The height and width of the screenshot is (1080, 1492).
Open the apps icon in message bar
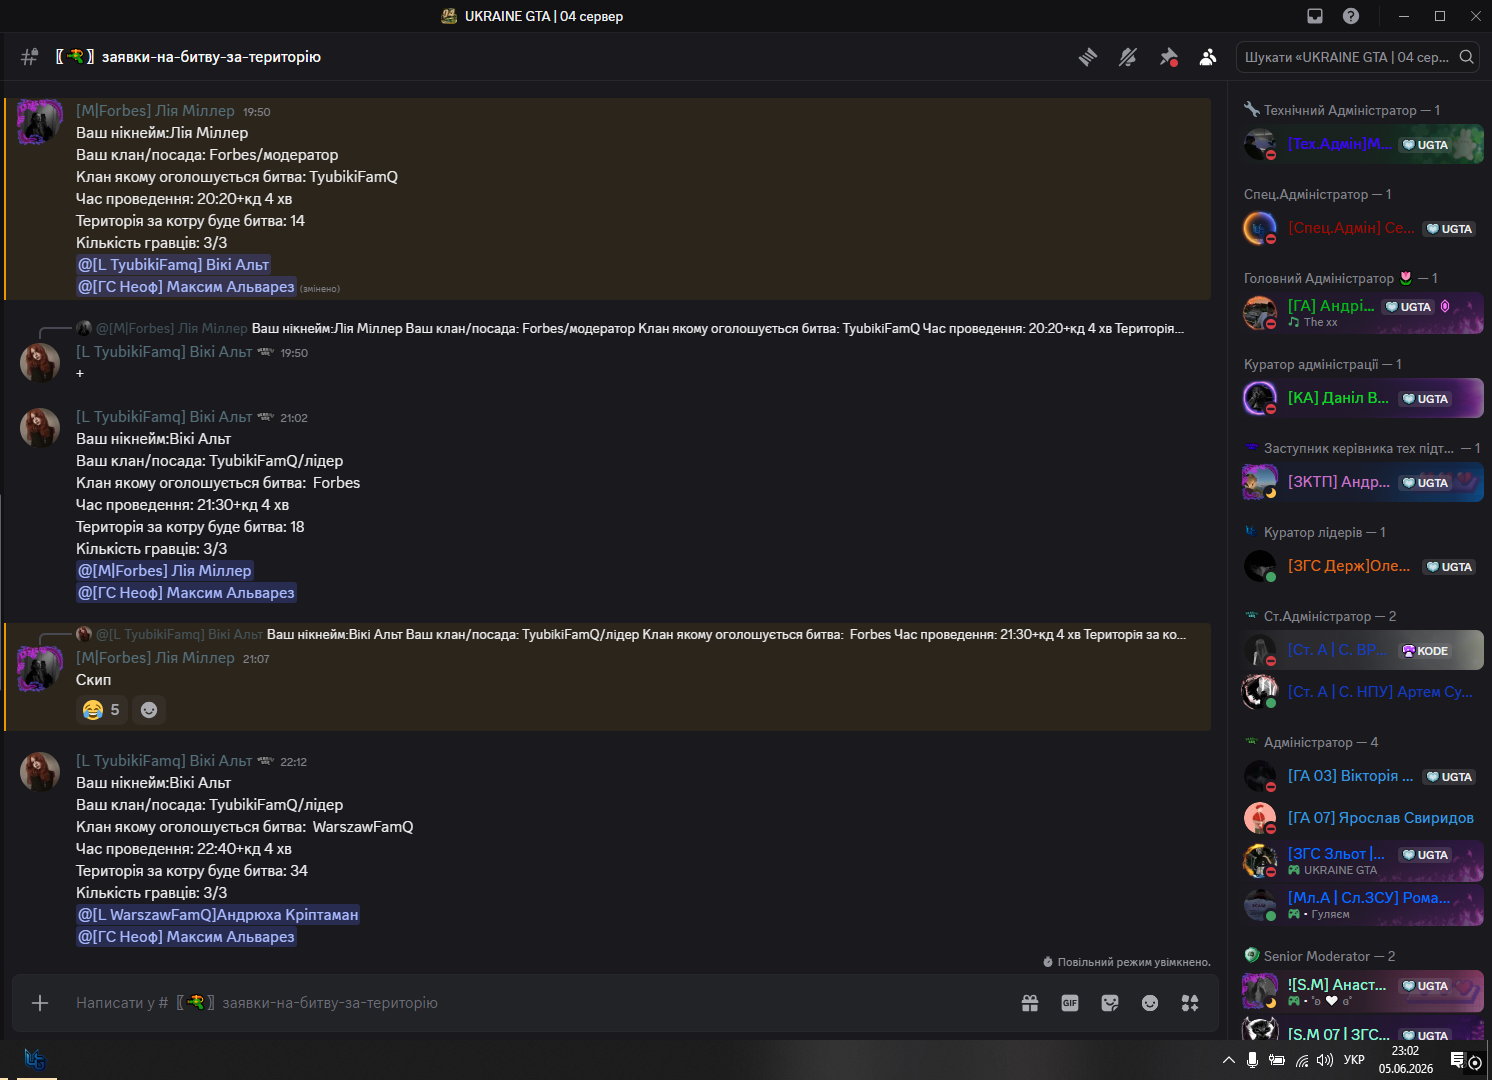tap(1190, 1003)
